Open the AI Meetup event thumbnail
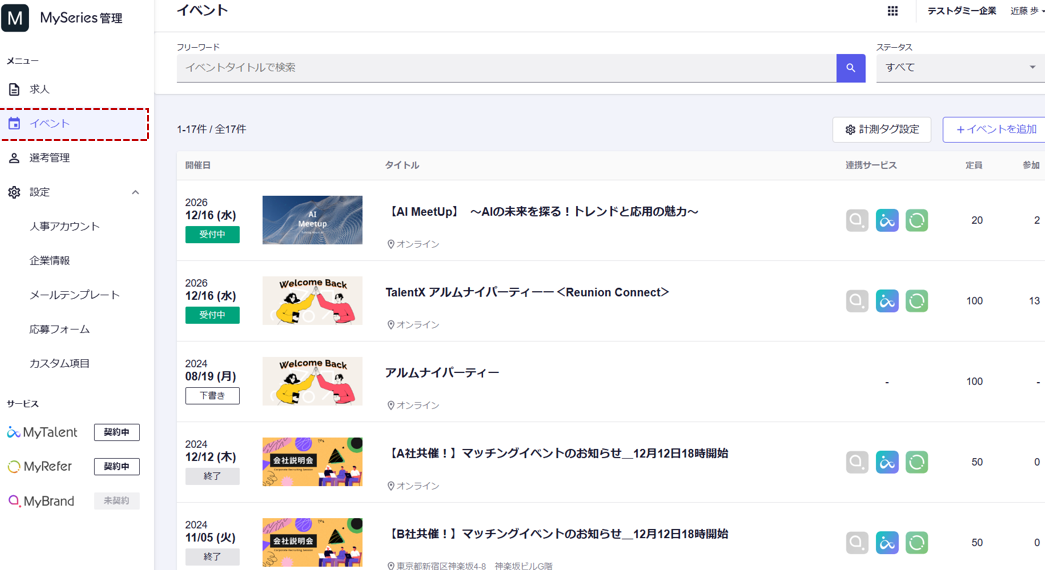The height and width of the screenshot is (570, 1045). (312, 220)
